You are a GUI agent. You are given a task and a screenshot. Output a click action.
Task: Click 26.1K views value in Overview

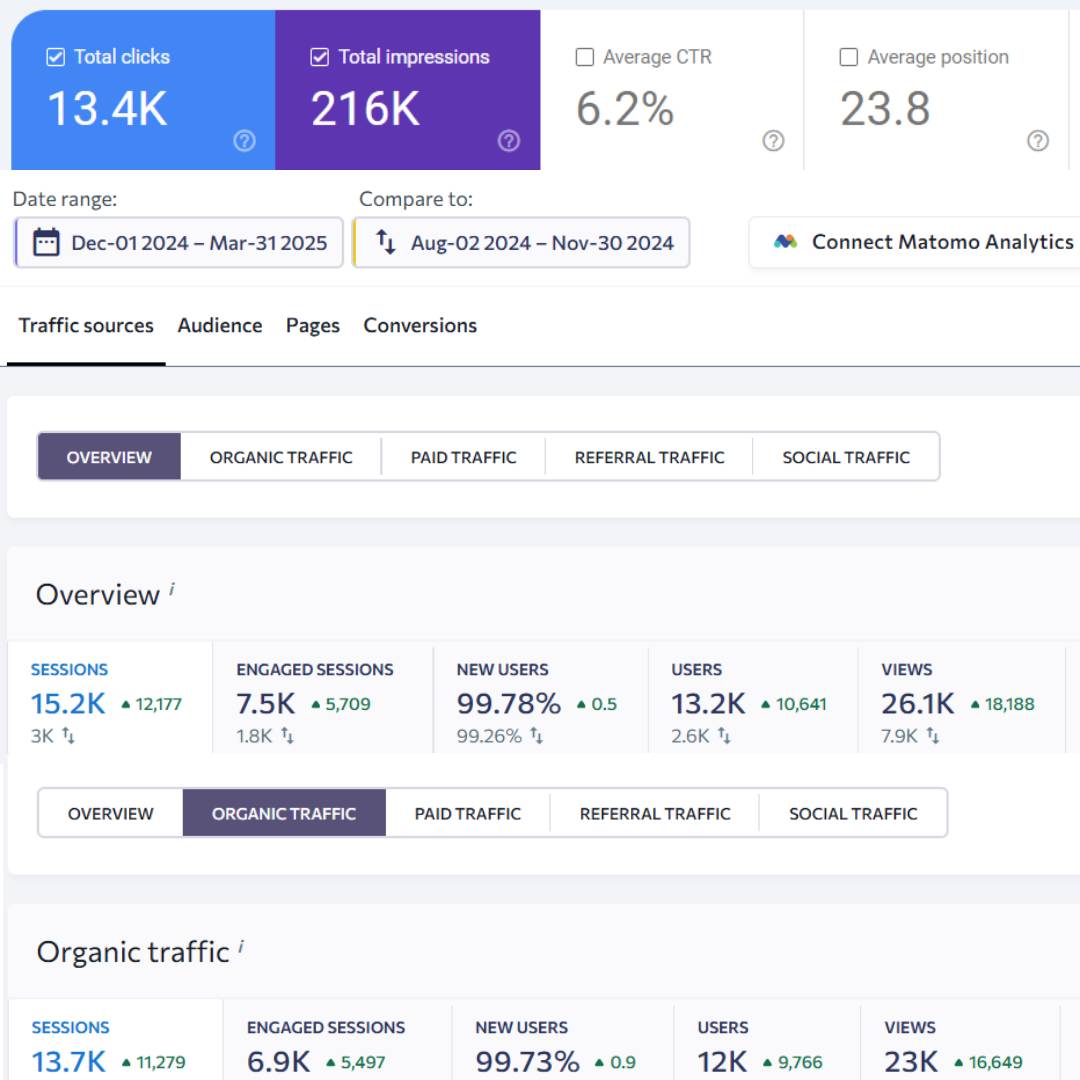[918, 703]
